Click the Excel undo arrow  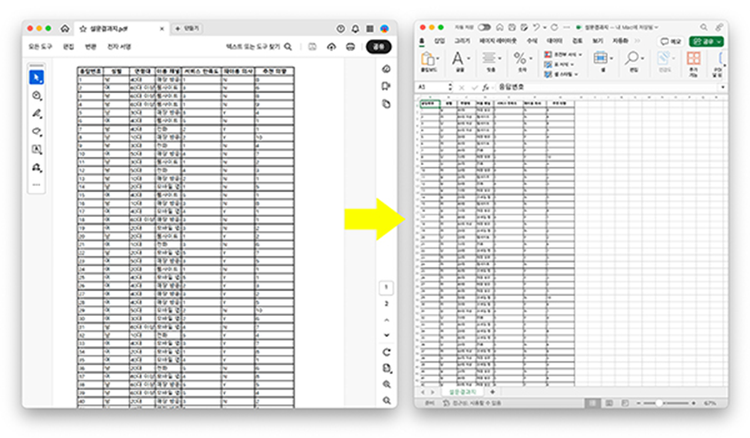point(536,27)
